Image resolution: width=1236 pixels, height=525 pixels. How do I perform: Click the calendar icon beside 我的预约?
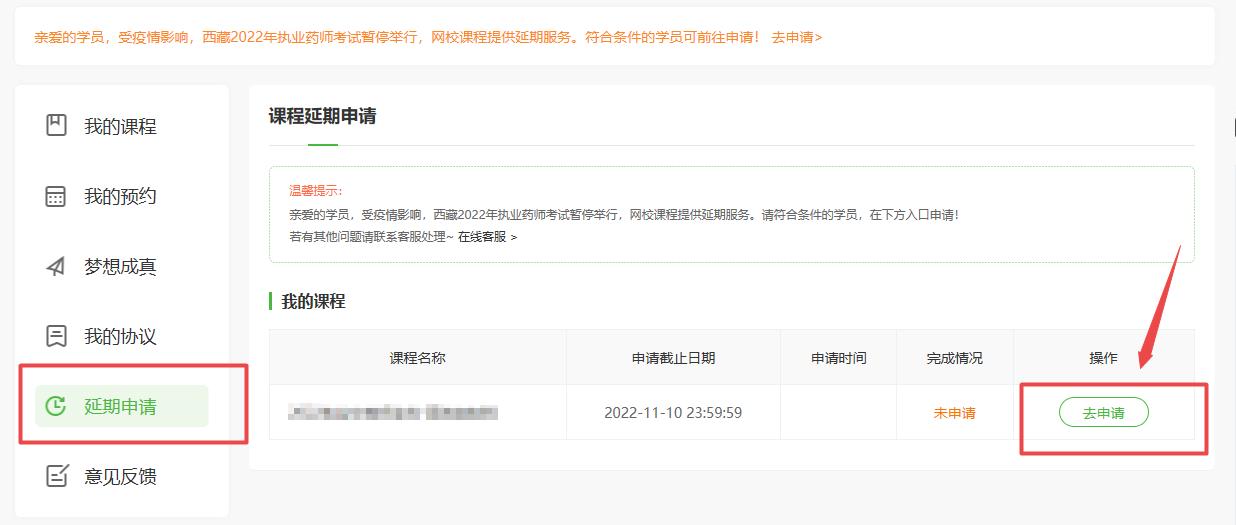tap(57, 196)
